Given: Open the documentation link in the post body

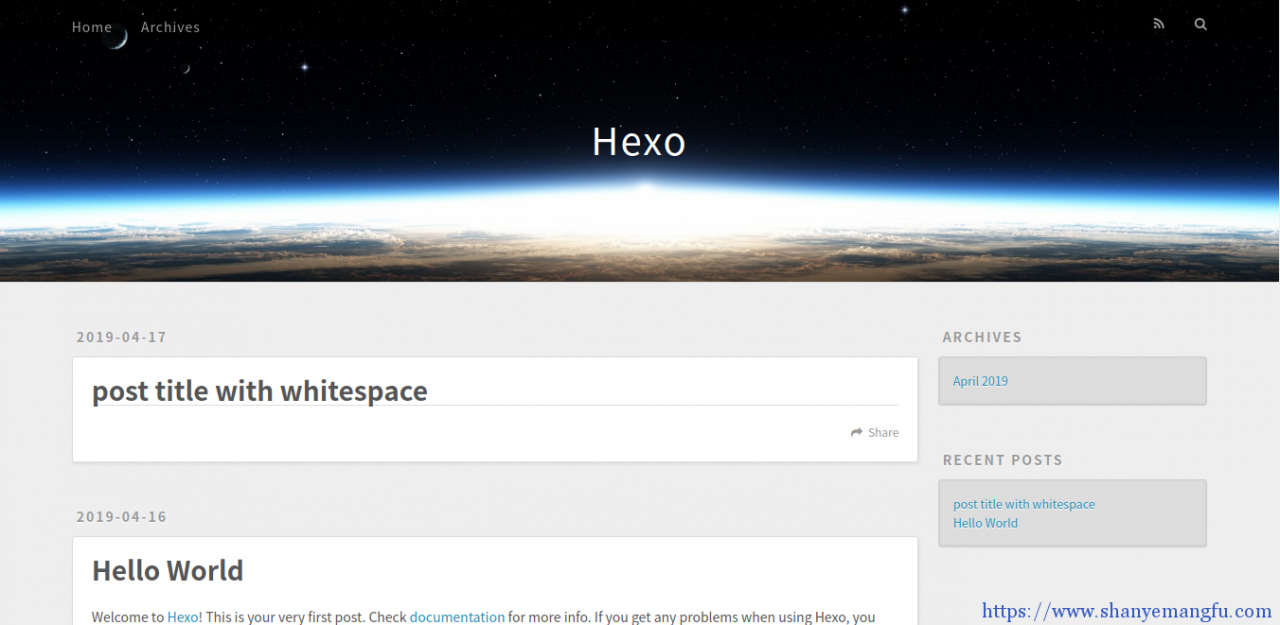Looking at the screenshot, I should point(457,617).
